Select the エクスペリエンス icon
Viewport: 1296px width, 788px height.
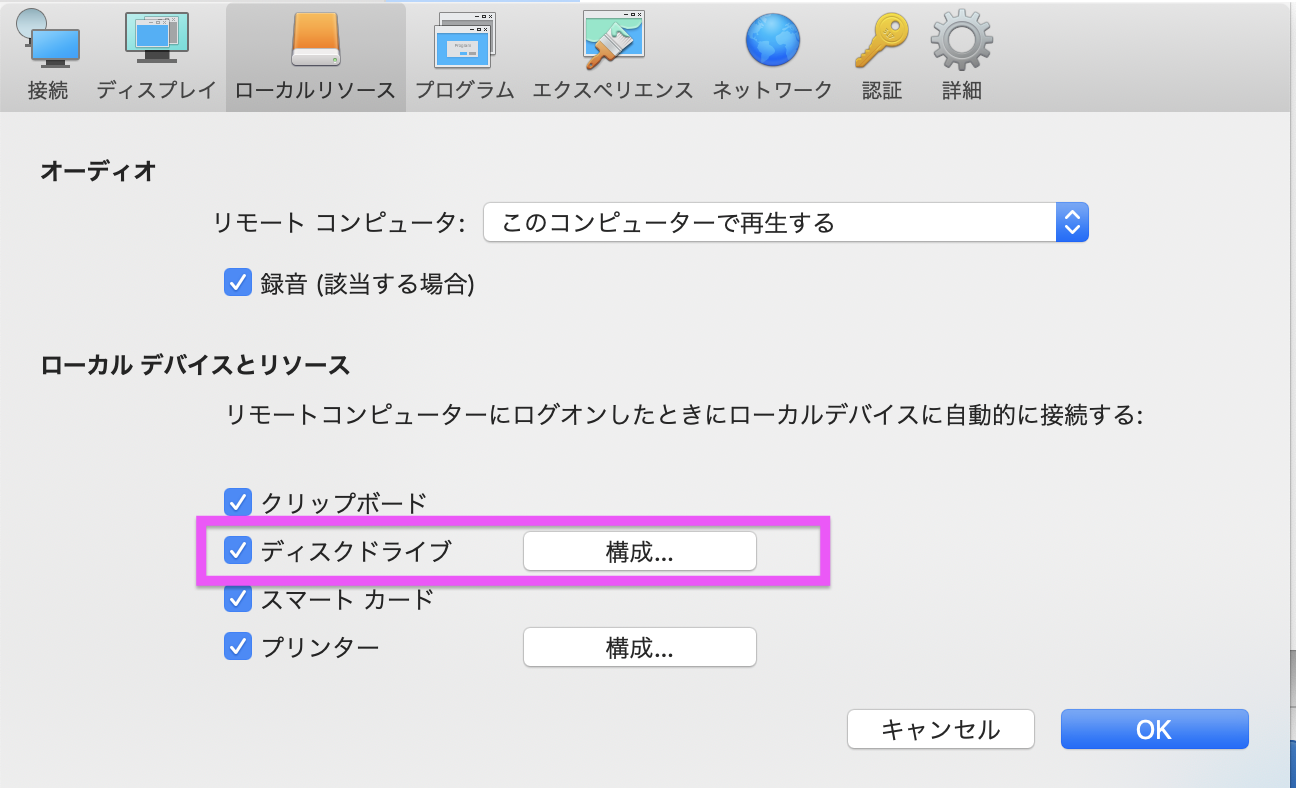click(x=612, y=40)
